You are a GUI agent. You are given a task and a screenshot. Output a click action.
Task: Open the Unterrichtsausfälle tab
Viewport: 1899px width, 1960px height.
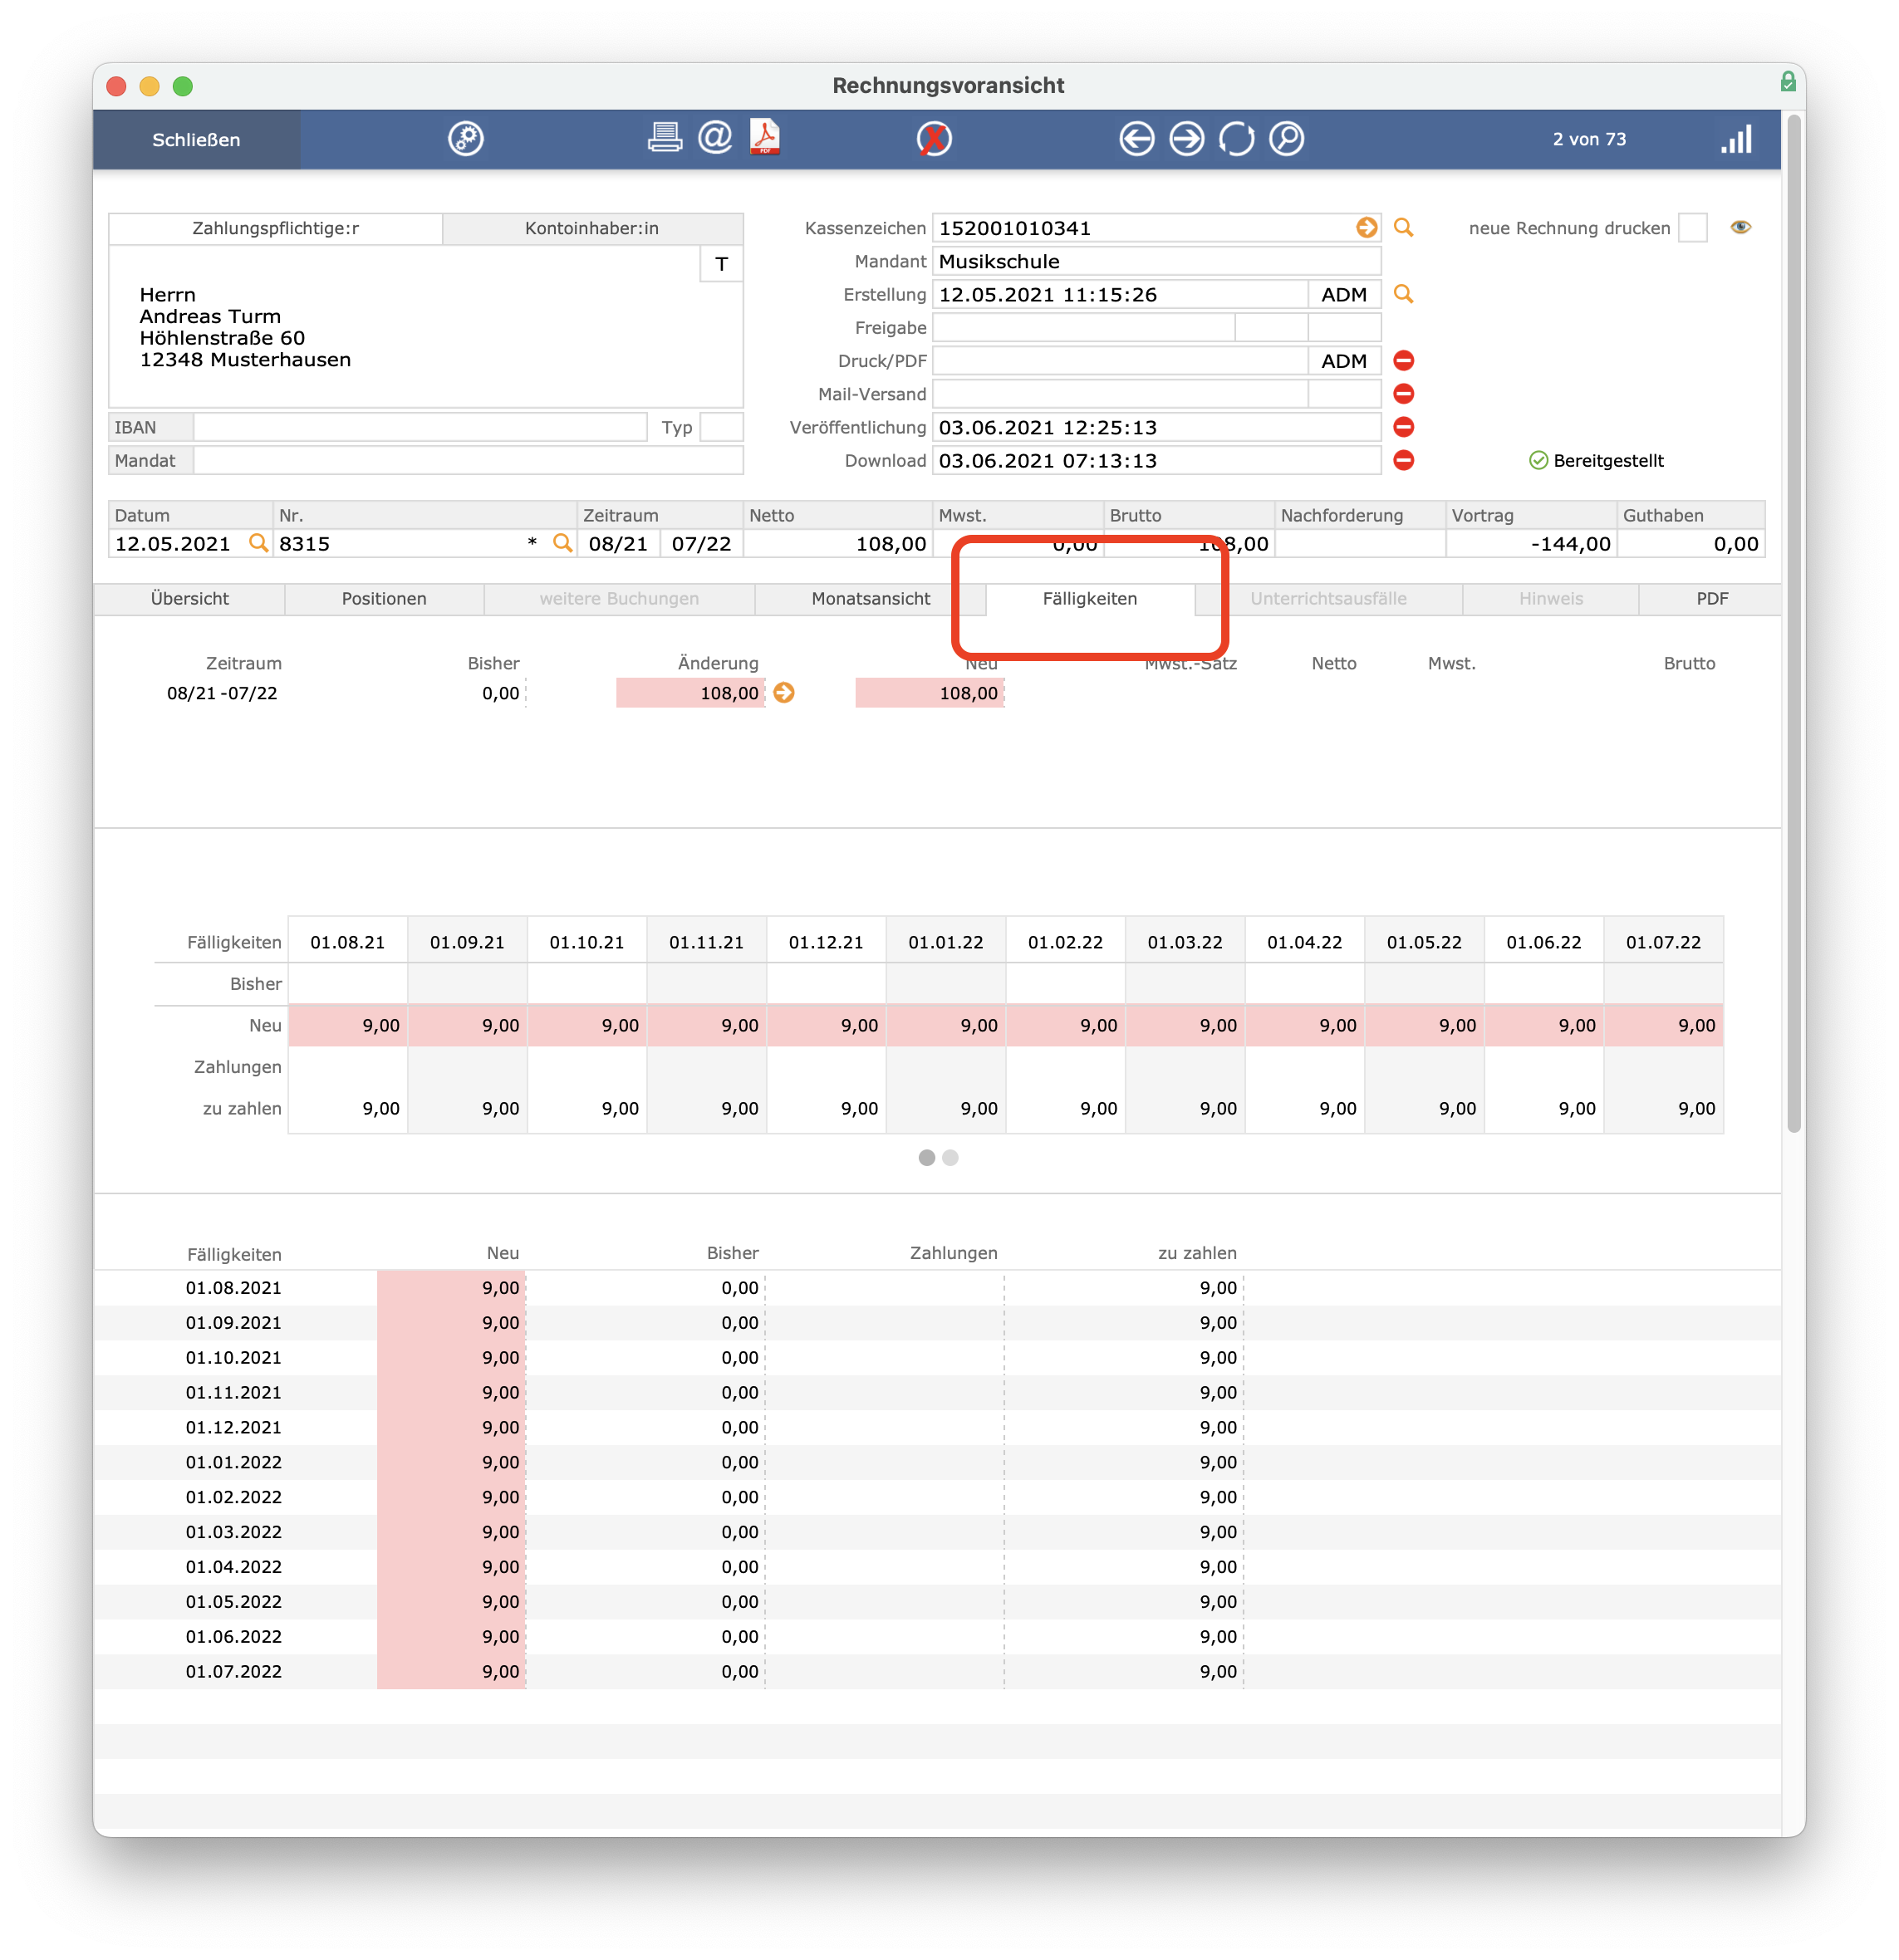coord(1329,599)
